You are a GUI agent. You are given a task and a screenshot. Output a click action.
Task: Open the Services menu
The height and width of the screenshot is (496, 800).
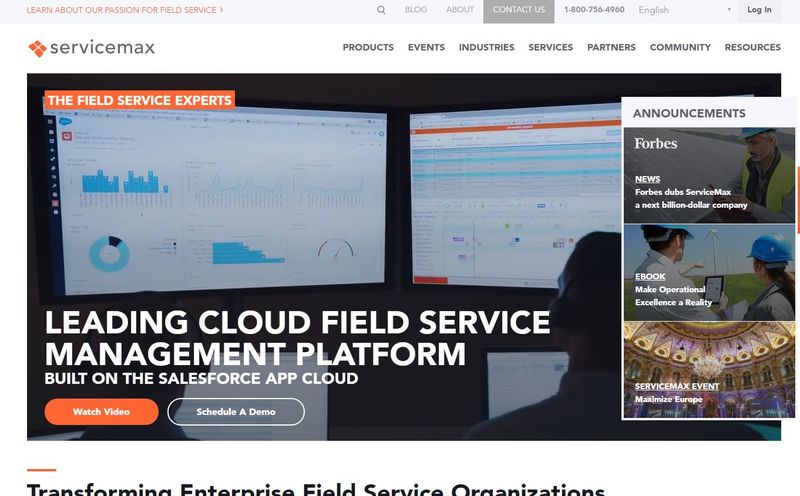coord(551,47)
